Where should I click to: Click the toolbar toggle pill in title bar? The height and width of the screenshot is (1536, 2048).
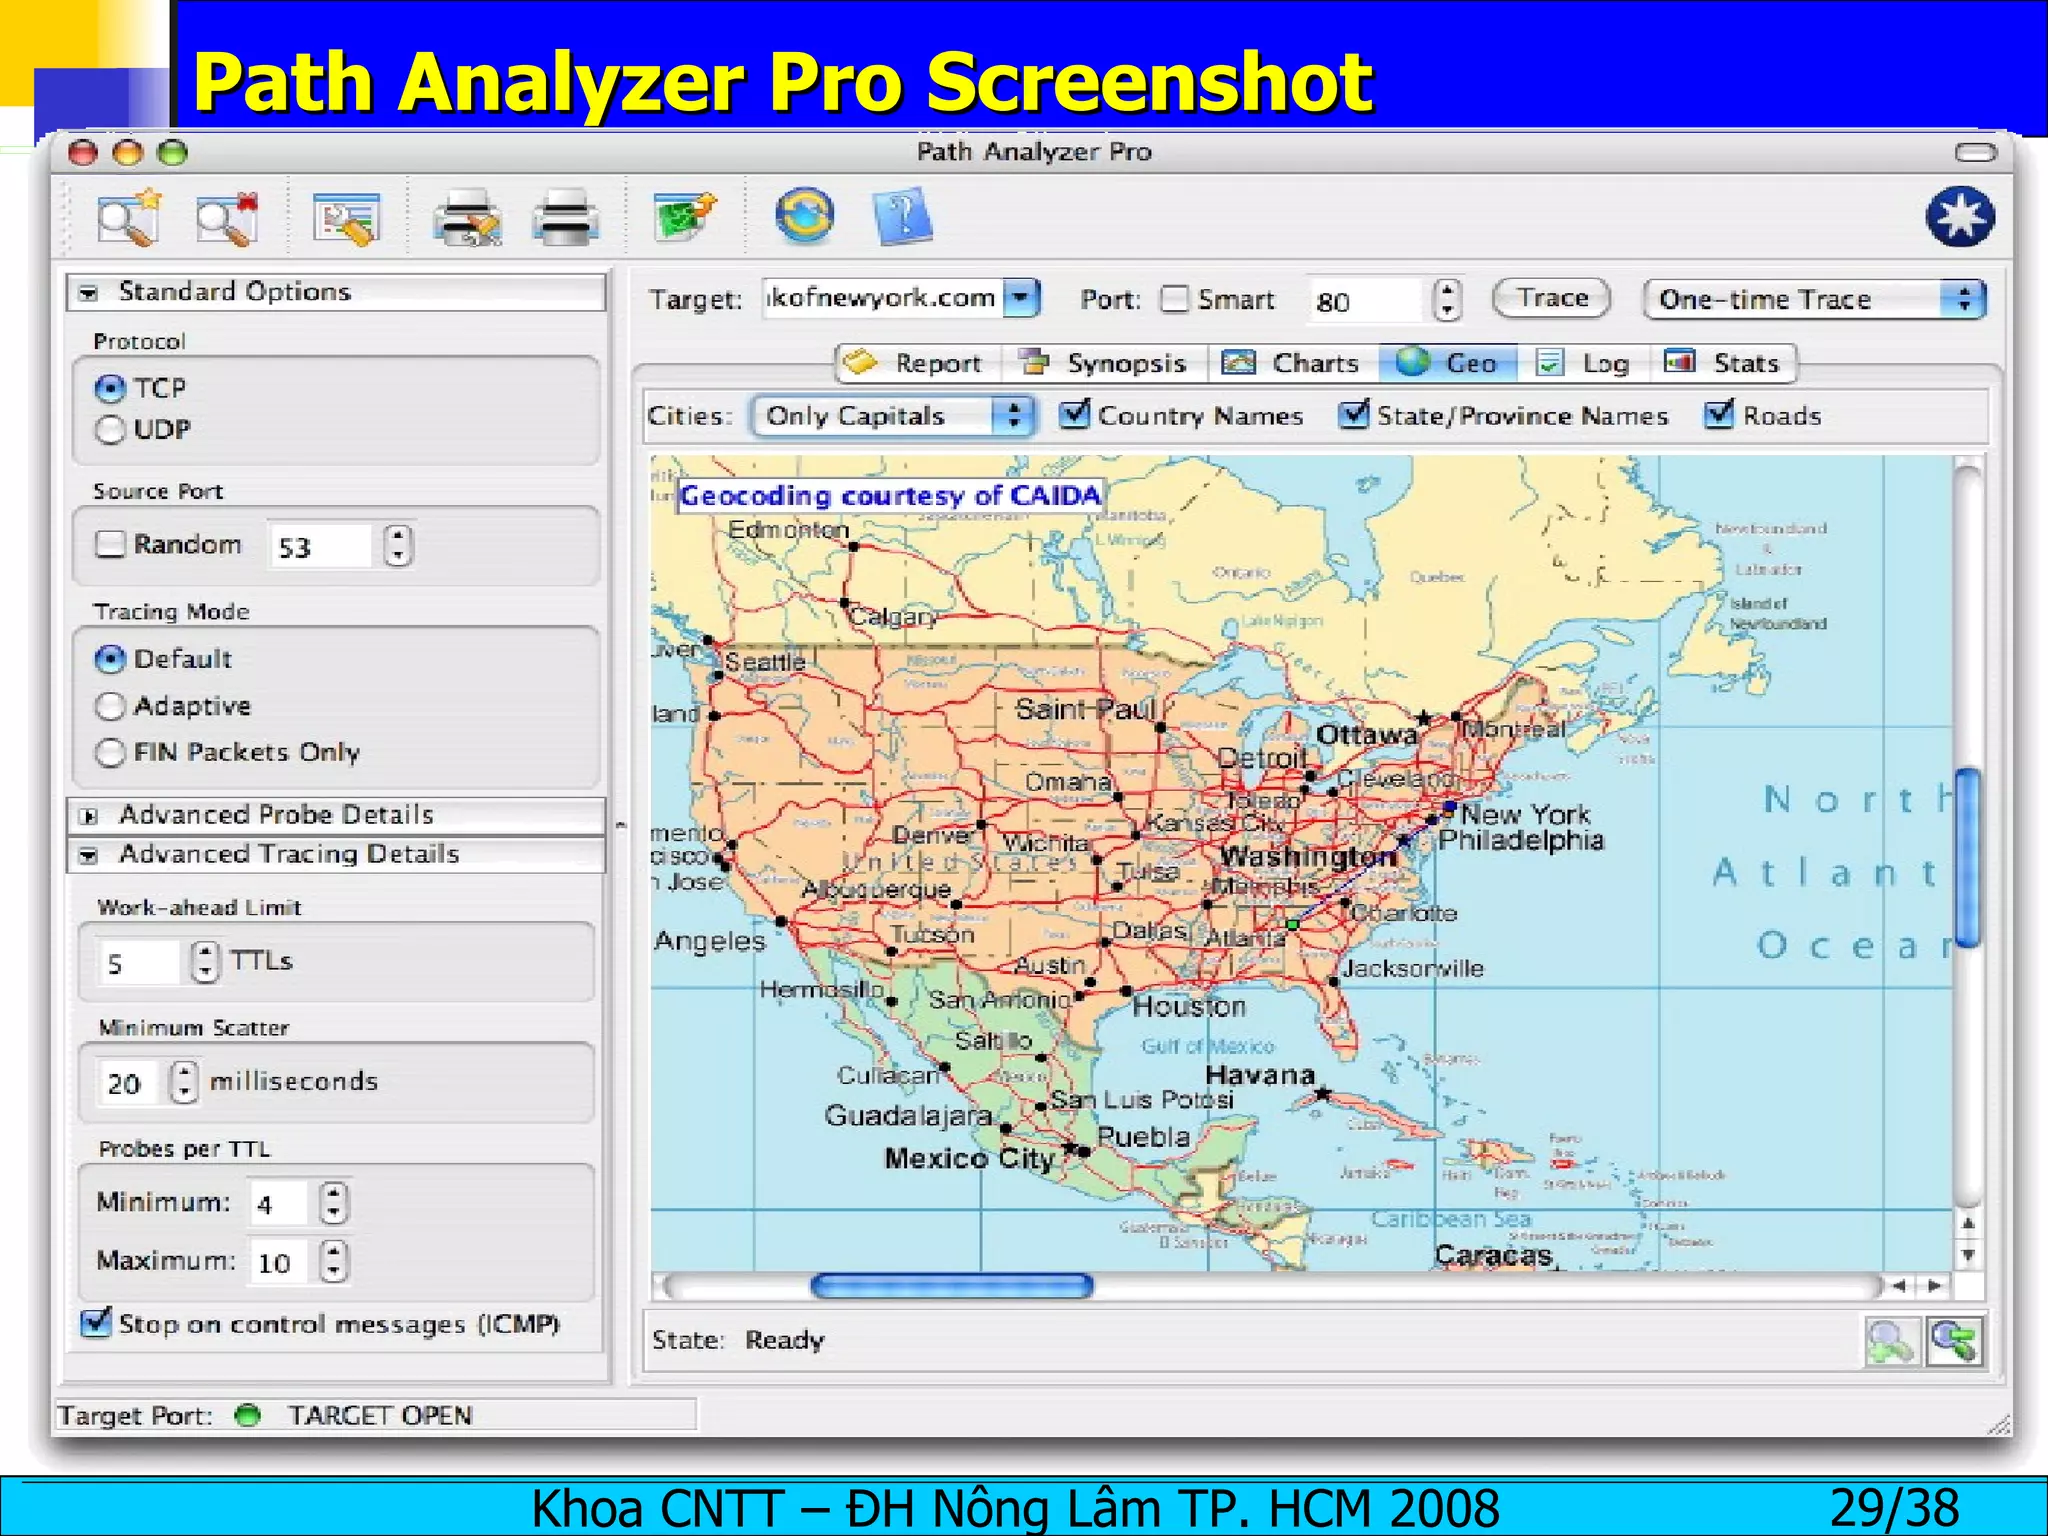(x=1975, y=152)
